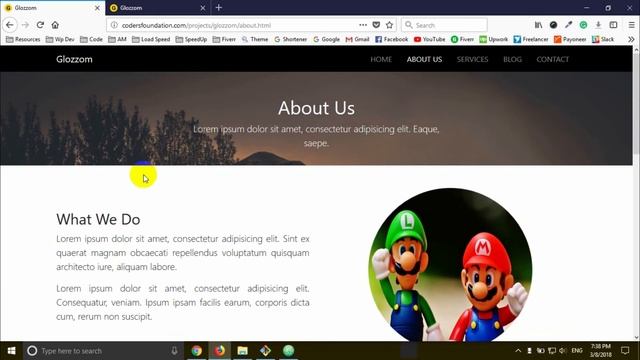This screenshot has height=360, width=640.
Task: Show site information icon in address bar
Action: point(114,25)
